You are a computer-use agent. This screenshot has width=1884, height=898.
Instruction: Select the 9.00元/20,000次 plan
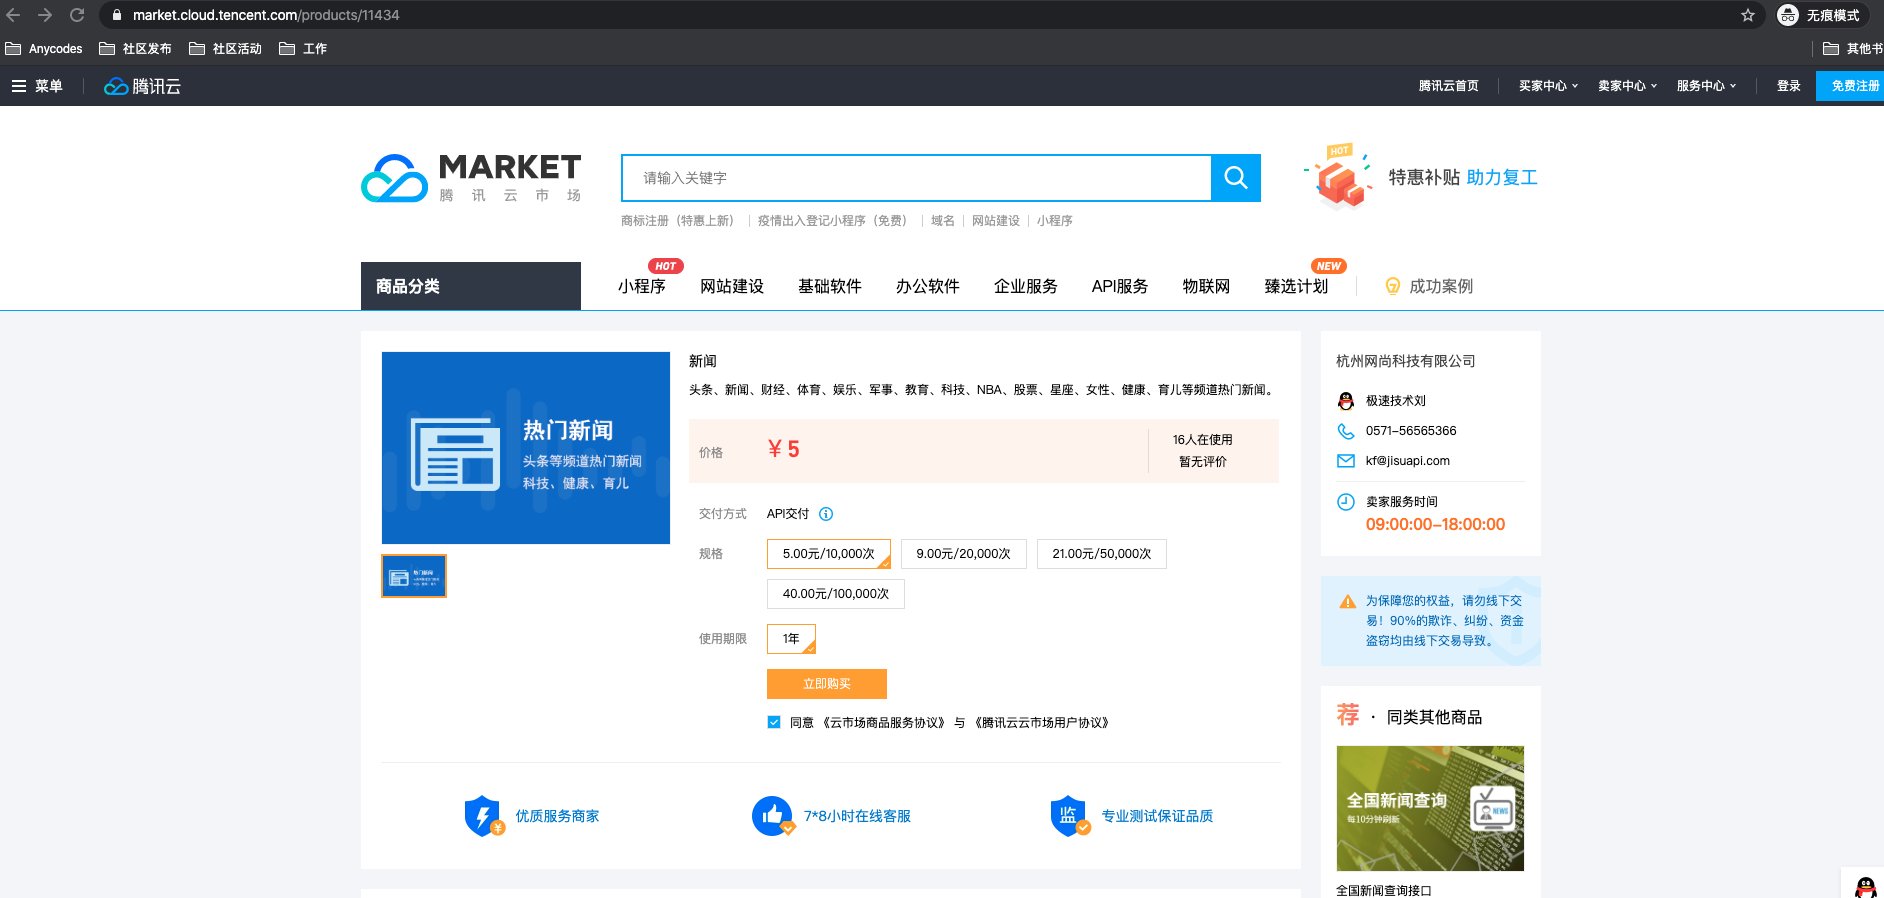pos(964,554)
